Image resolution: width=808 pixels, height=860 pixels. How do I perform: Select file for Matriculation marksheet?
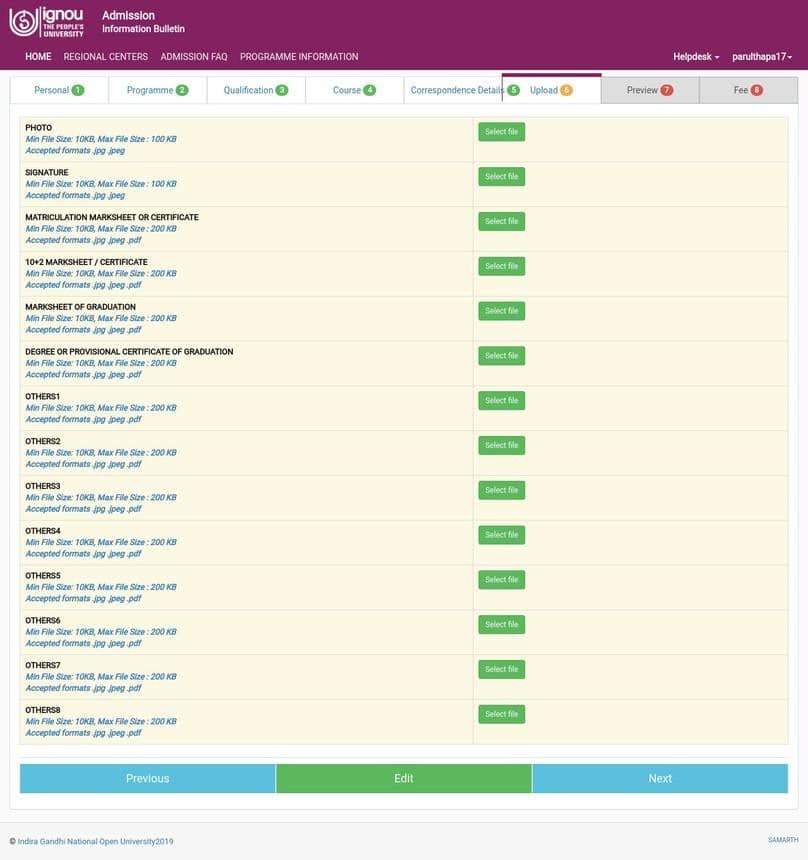pos(501,221)
